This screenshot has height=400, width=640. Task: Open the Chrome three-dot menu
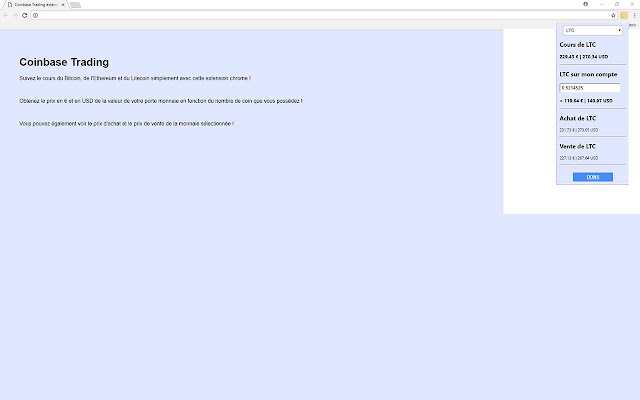pos(634,15)
